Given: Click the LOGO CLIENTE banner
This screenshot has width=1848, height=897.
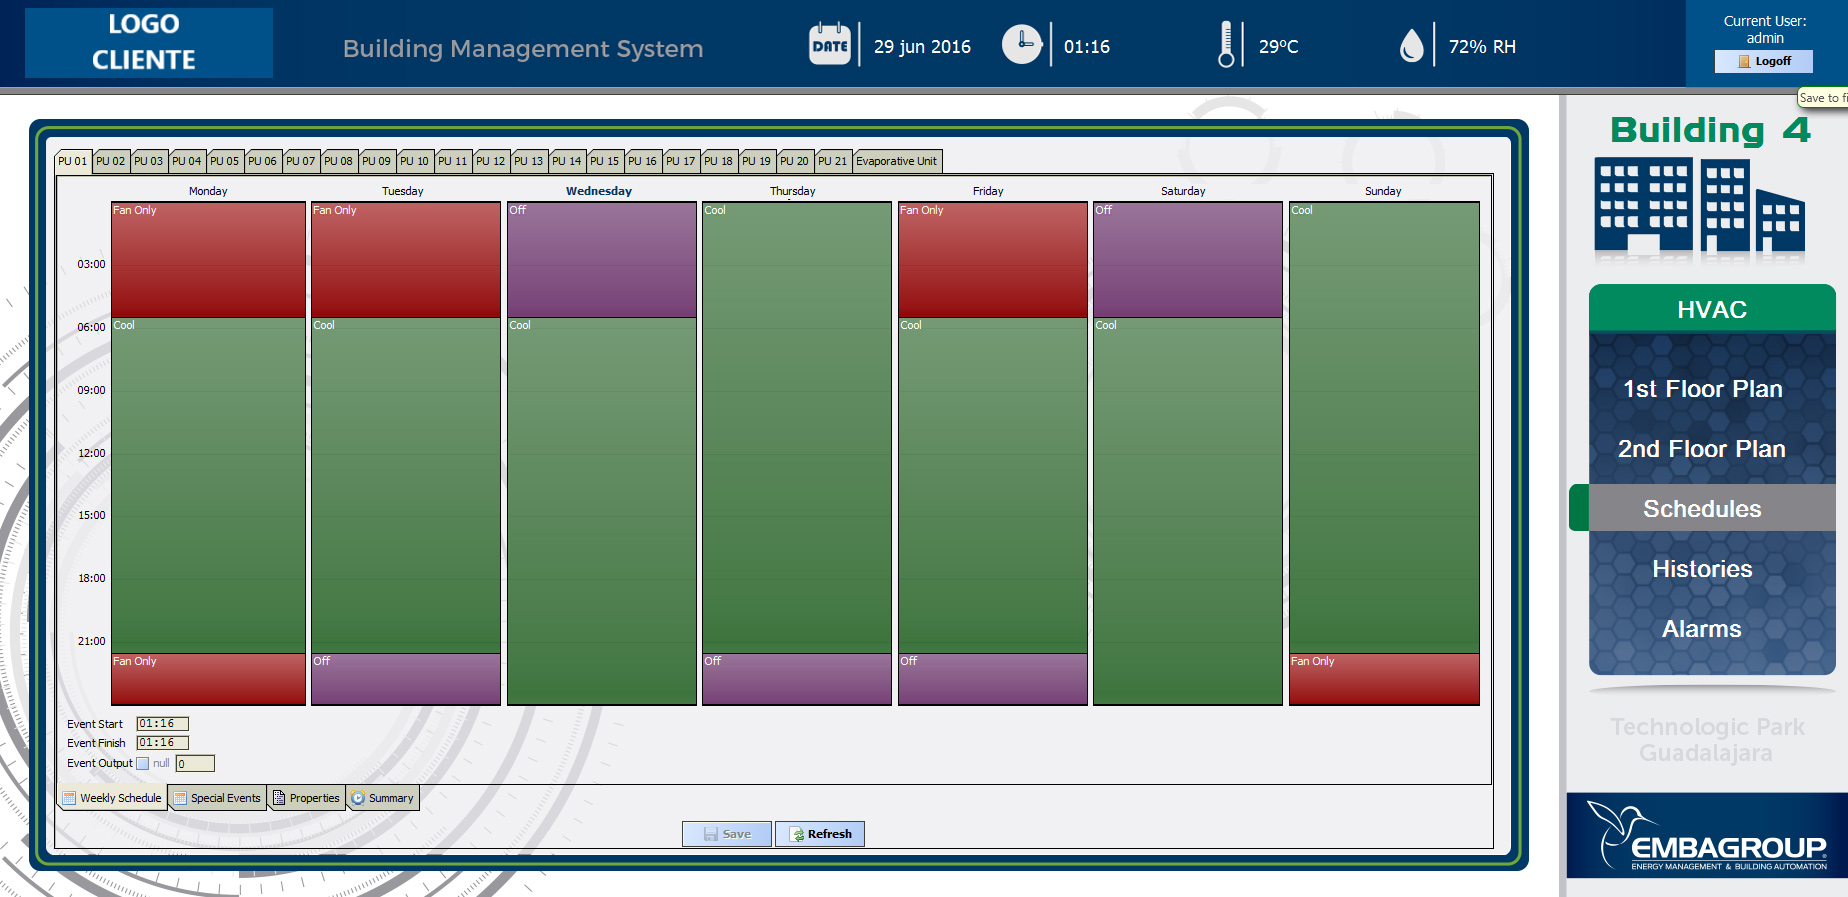Looking at the screenshot, I should pyautogui.click(x=149, y=43).
